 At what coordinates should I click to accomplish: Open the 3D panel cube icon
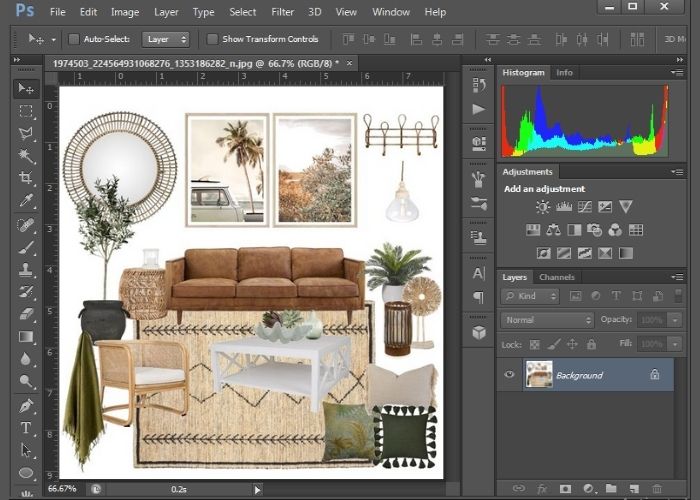point(479,333)
